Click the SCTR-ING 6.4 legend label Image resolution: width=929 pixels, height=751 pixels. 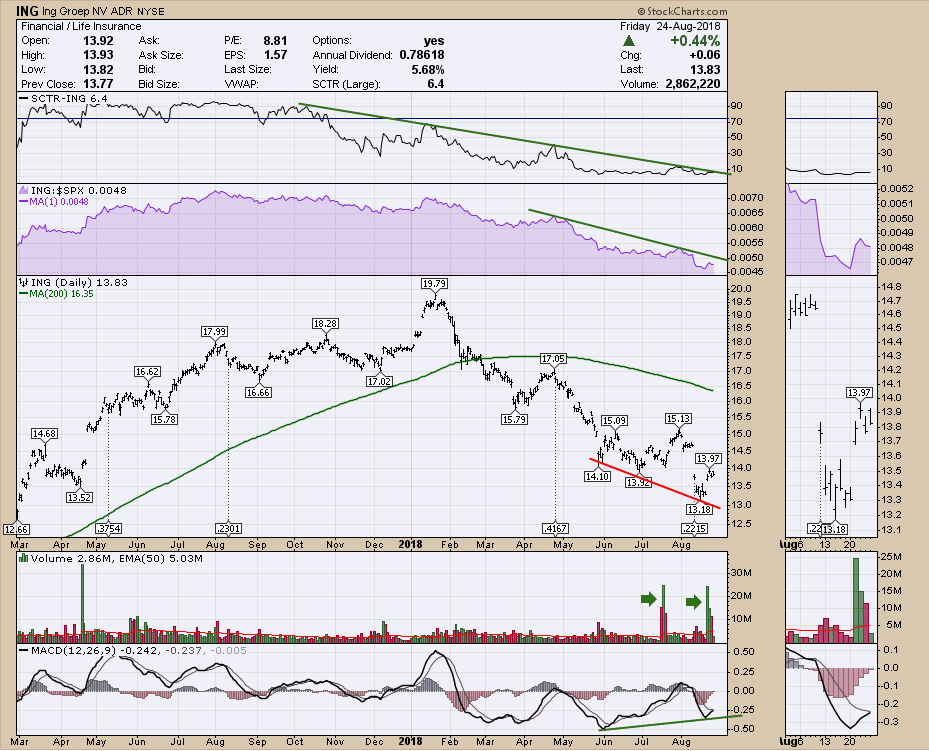click(x=68, y=98)
